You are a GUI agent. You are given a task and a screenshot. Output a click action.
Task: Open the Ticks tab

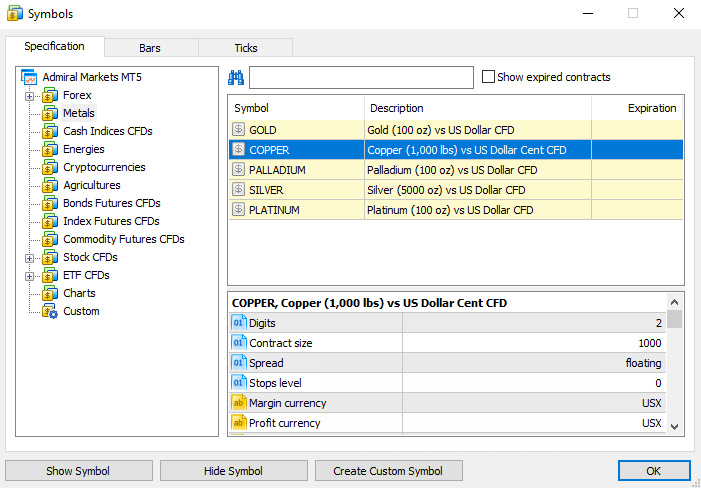coord(246,48)
